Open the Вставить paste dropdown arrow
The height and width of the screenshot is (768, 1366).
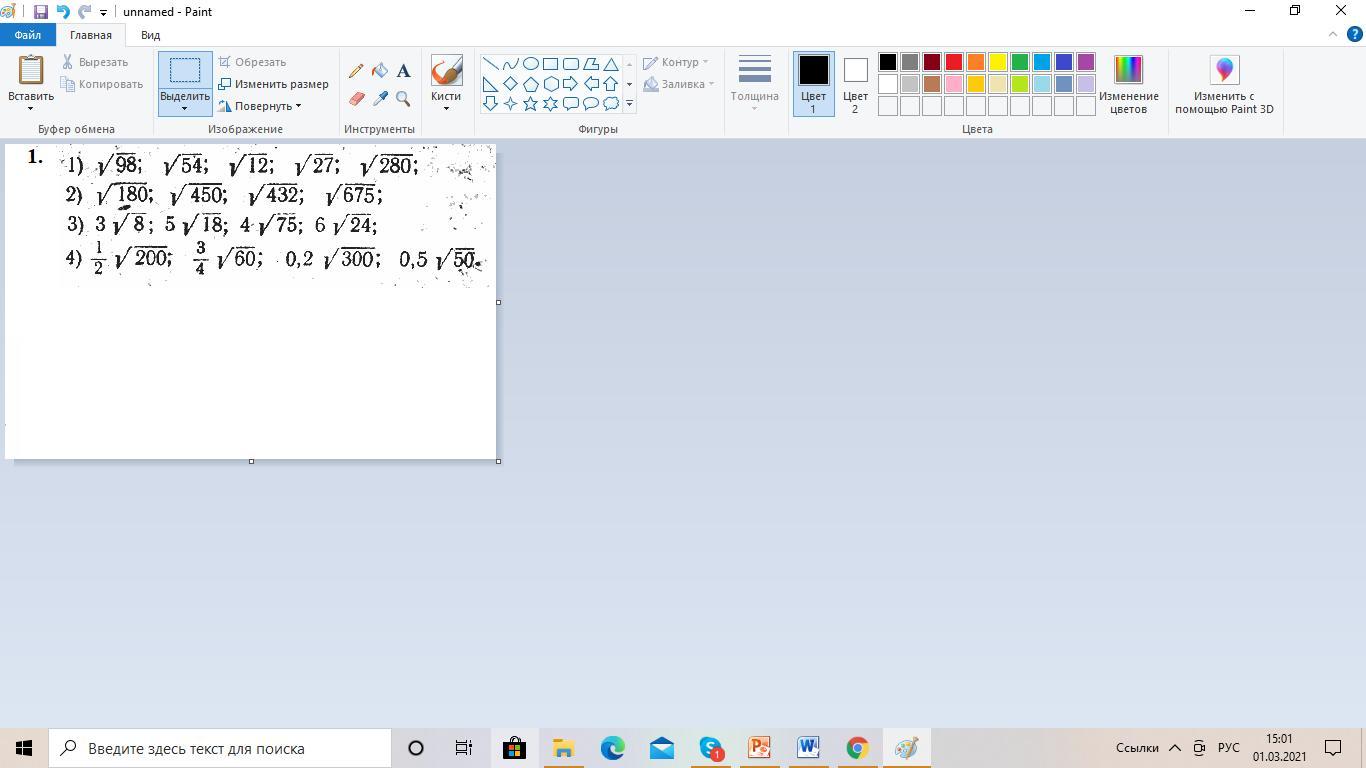coord(30,108)
